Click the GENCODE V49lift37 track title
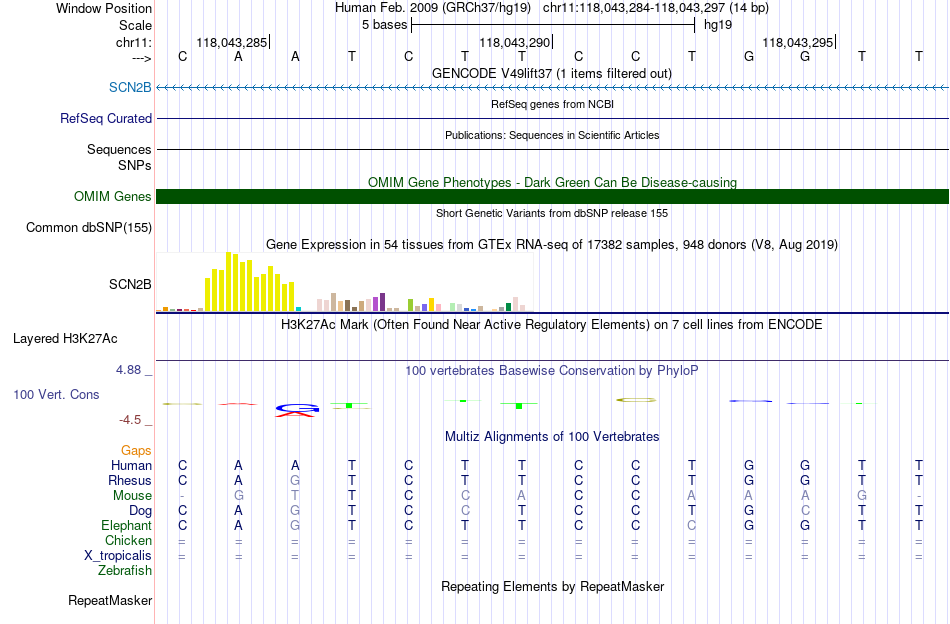Screen dimensions: 950x624 coord(552,73)
